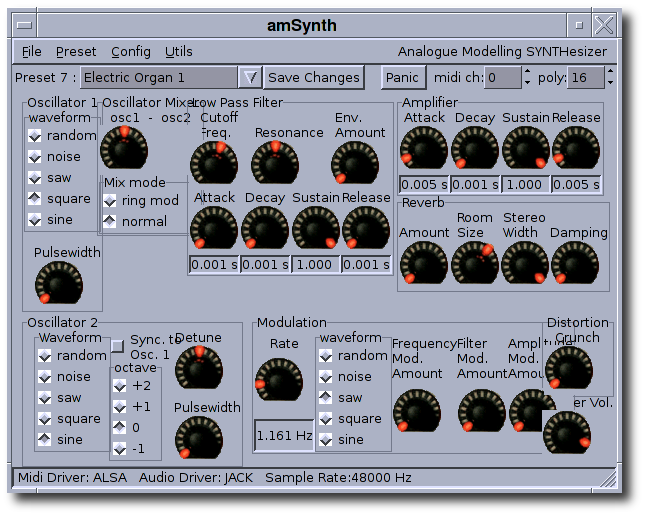The width and height of the screenshot is (645, 516).
Task: Click the poly value field
Action: 586,77
